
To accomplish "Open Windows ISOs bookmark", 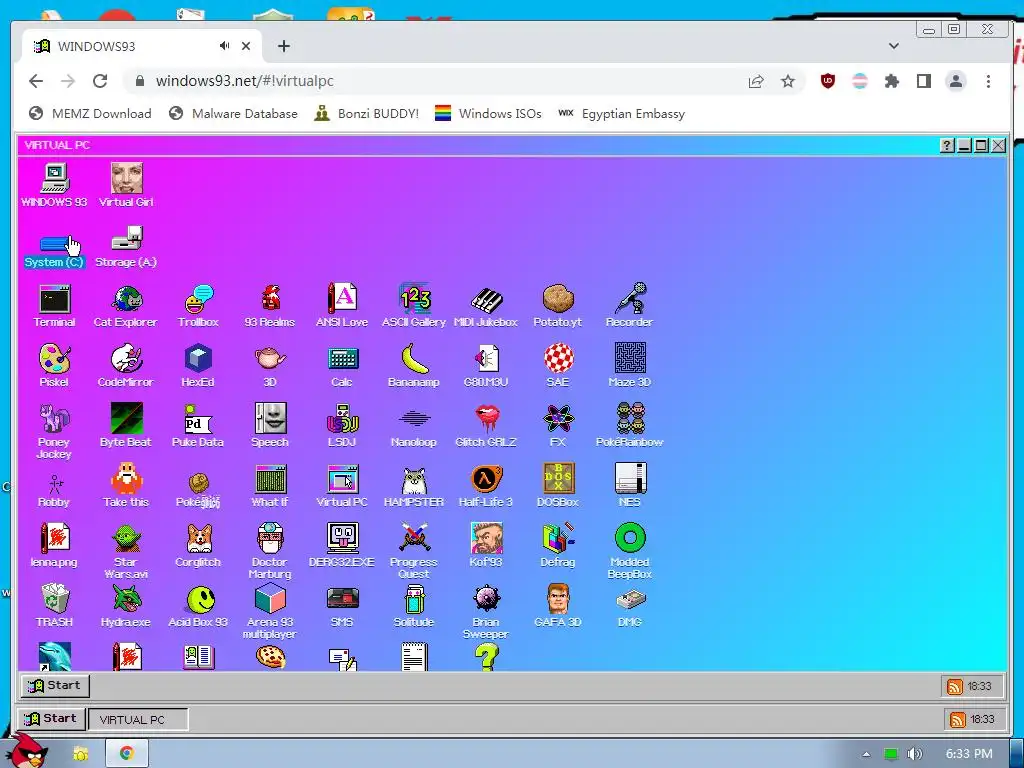I will coord(488,114).
